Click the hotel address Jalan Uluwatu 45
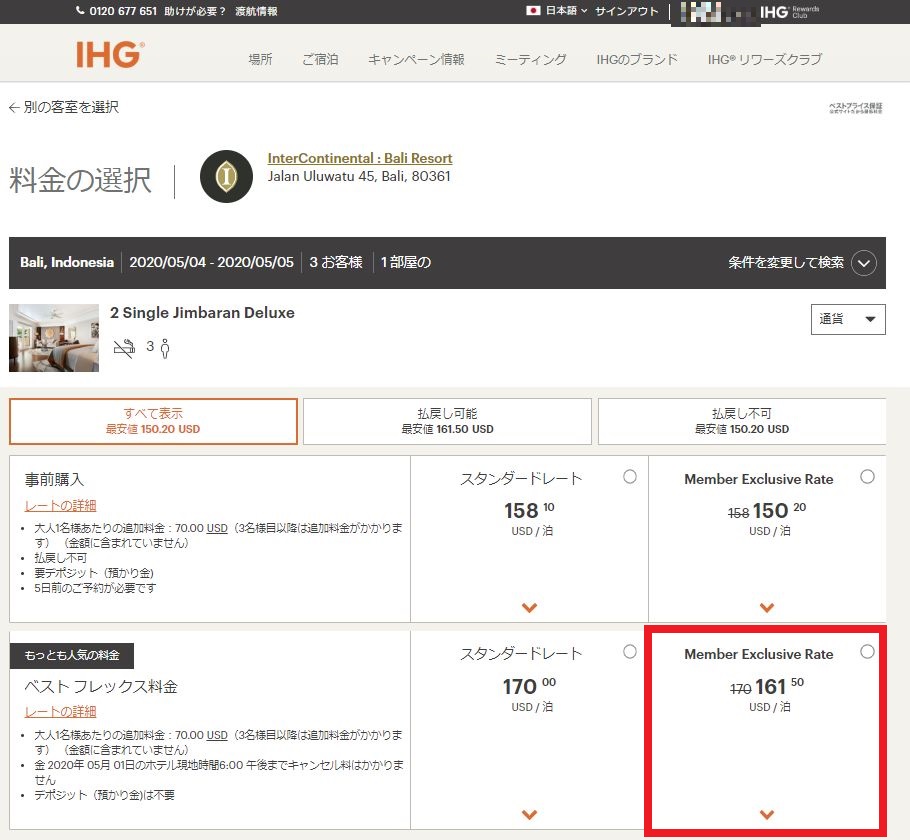Image resolution: width=910 pixels, height=840 pixels. click(359, 176)
